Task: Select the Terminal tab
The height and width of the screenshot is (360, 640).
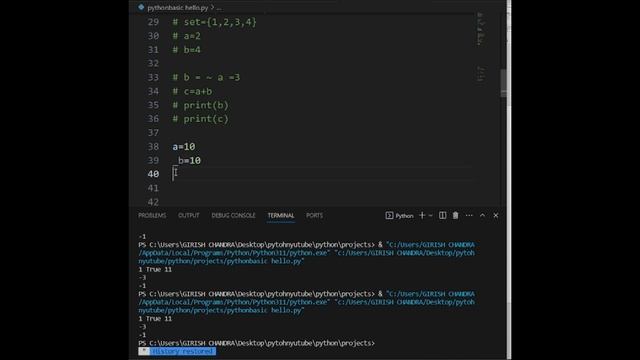Action: click(x=281, y=216)
